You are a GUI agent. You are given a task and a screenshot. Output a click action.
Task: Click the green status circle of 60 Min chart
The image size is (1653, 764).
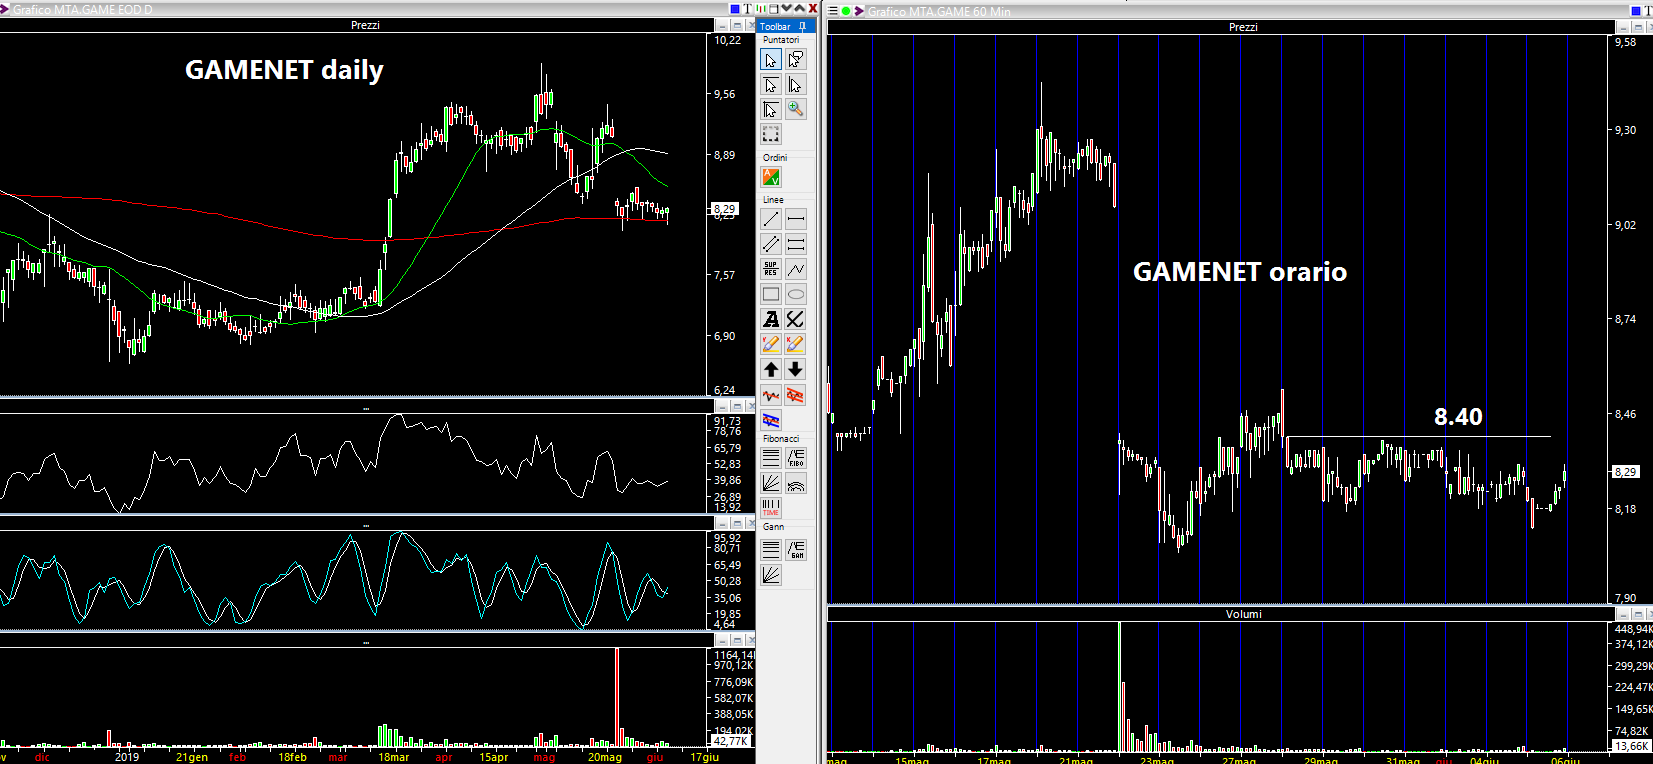(x=846, y=11)
